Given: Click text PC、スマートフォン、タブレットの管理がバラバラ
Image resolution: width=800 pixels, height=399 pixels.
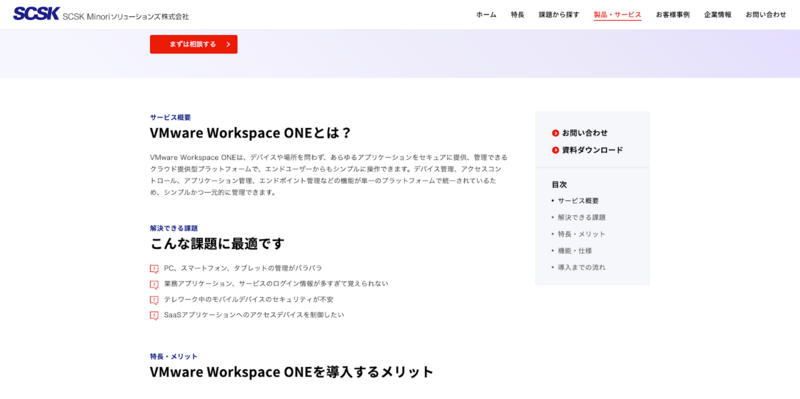Looking at the screenshot, I should [243, 268].
